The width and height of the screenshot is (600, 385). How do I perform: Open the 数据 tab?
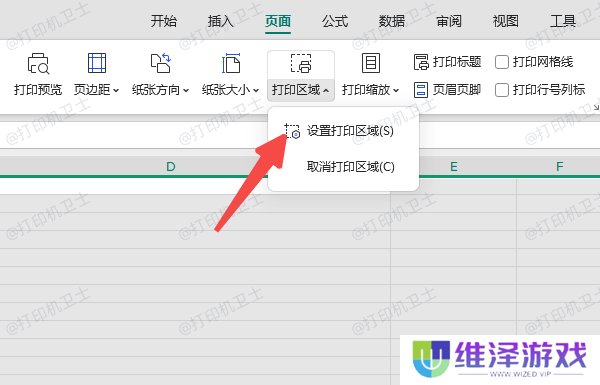click(x=392, y=21)
